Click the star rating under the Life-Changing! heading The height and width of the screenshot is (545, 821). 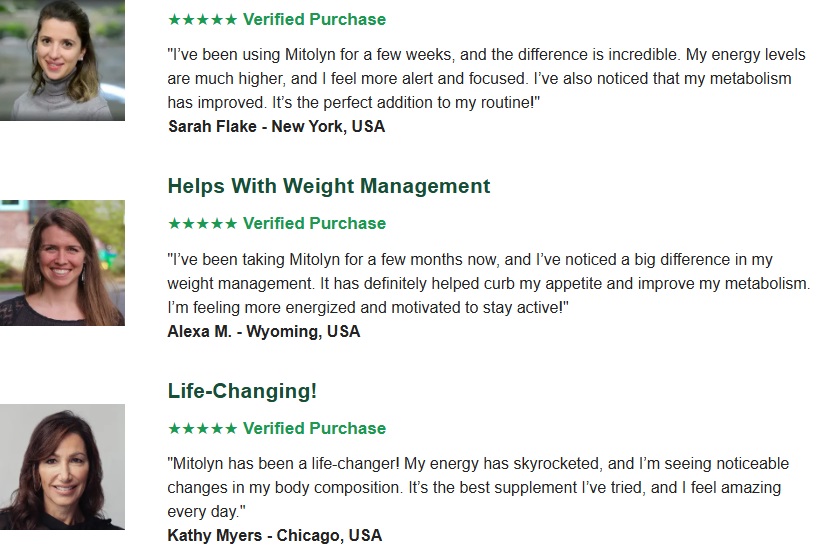(x=202, y=428)
